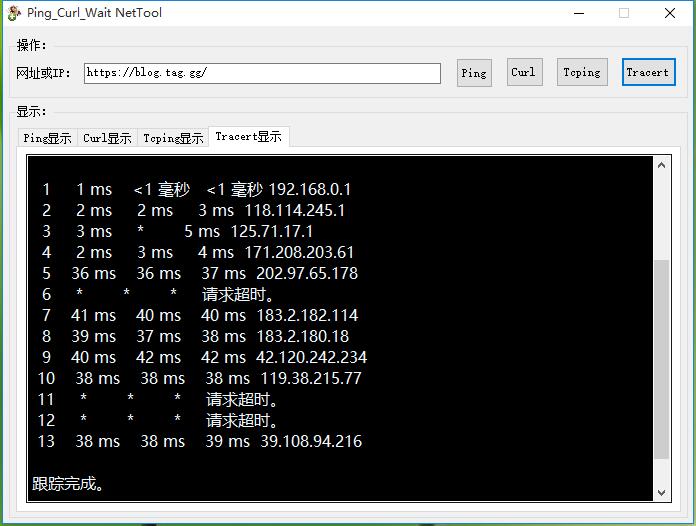Start a Tcping test
The image size is (696, 526).
tap(581, 72)
